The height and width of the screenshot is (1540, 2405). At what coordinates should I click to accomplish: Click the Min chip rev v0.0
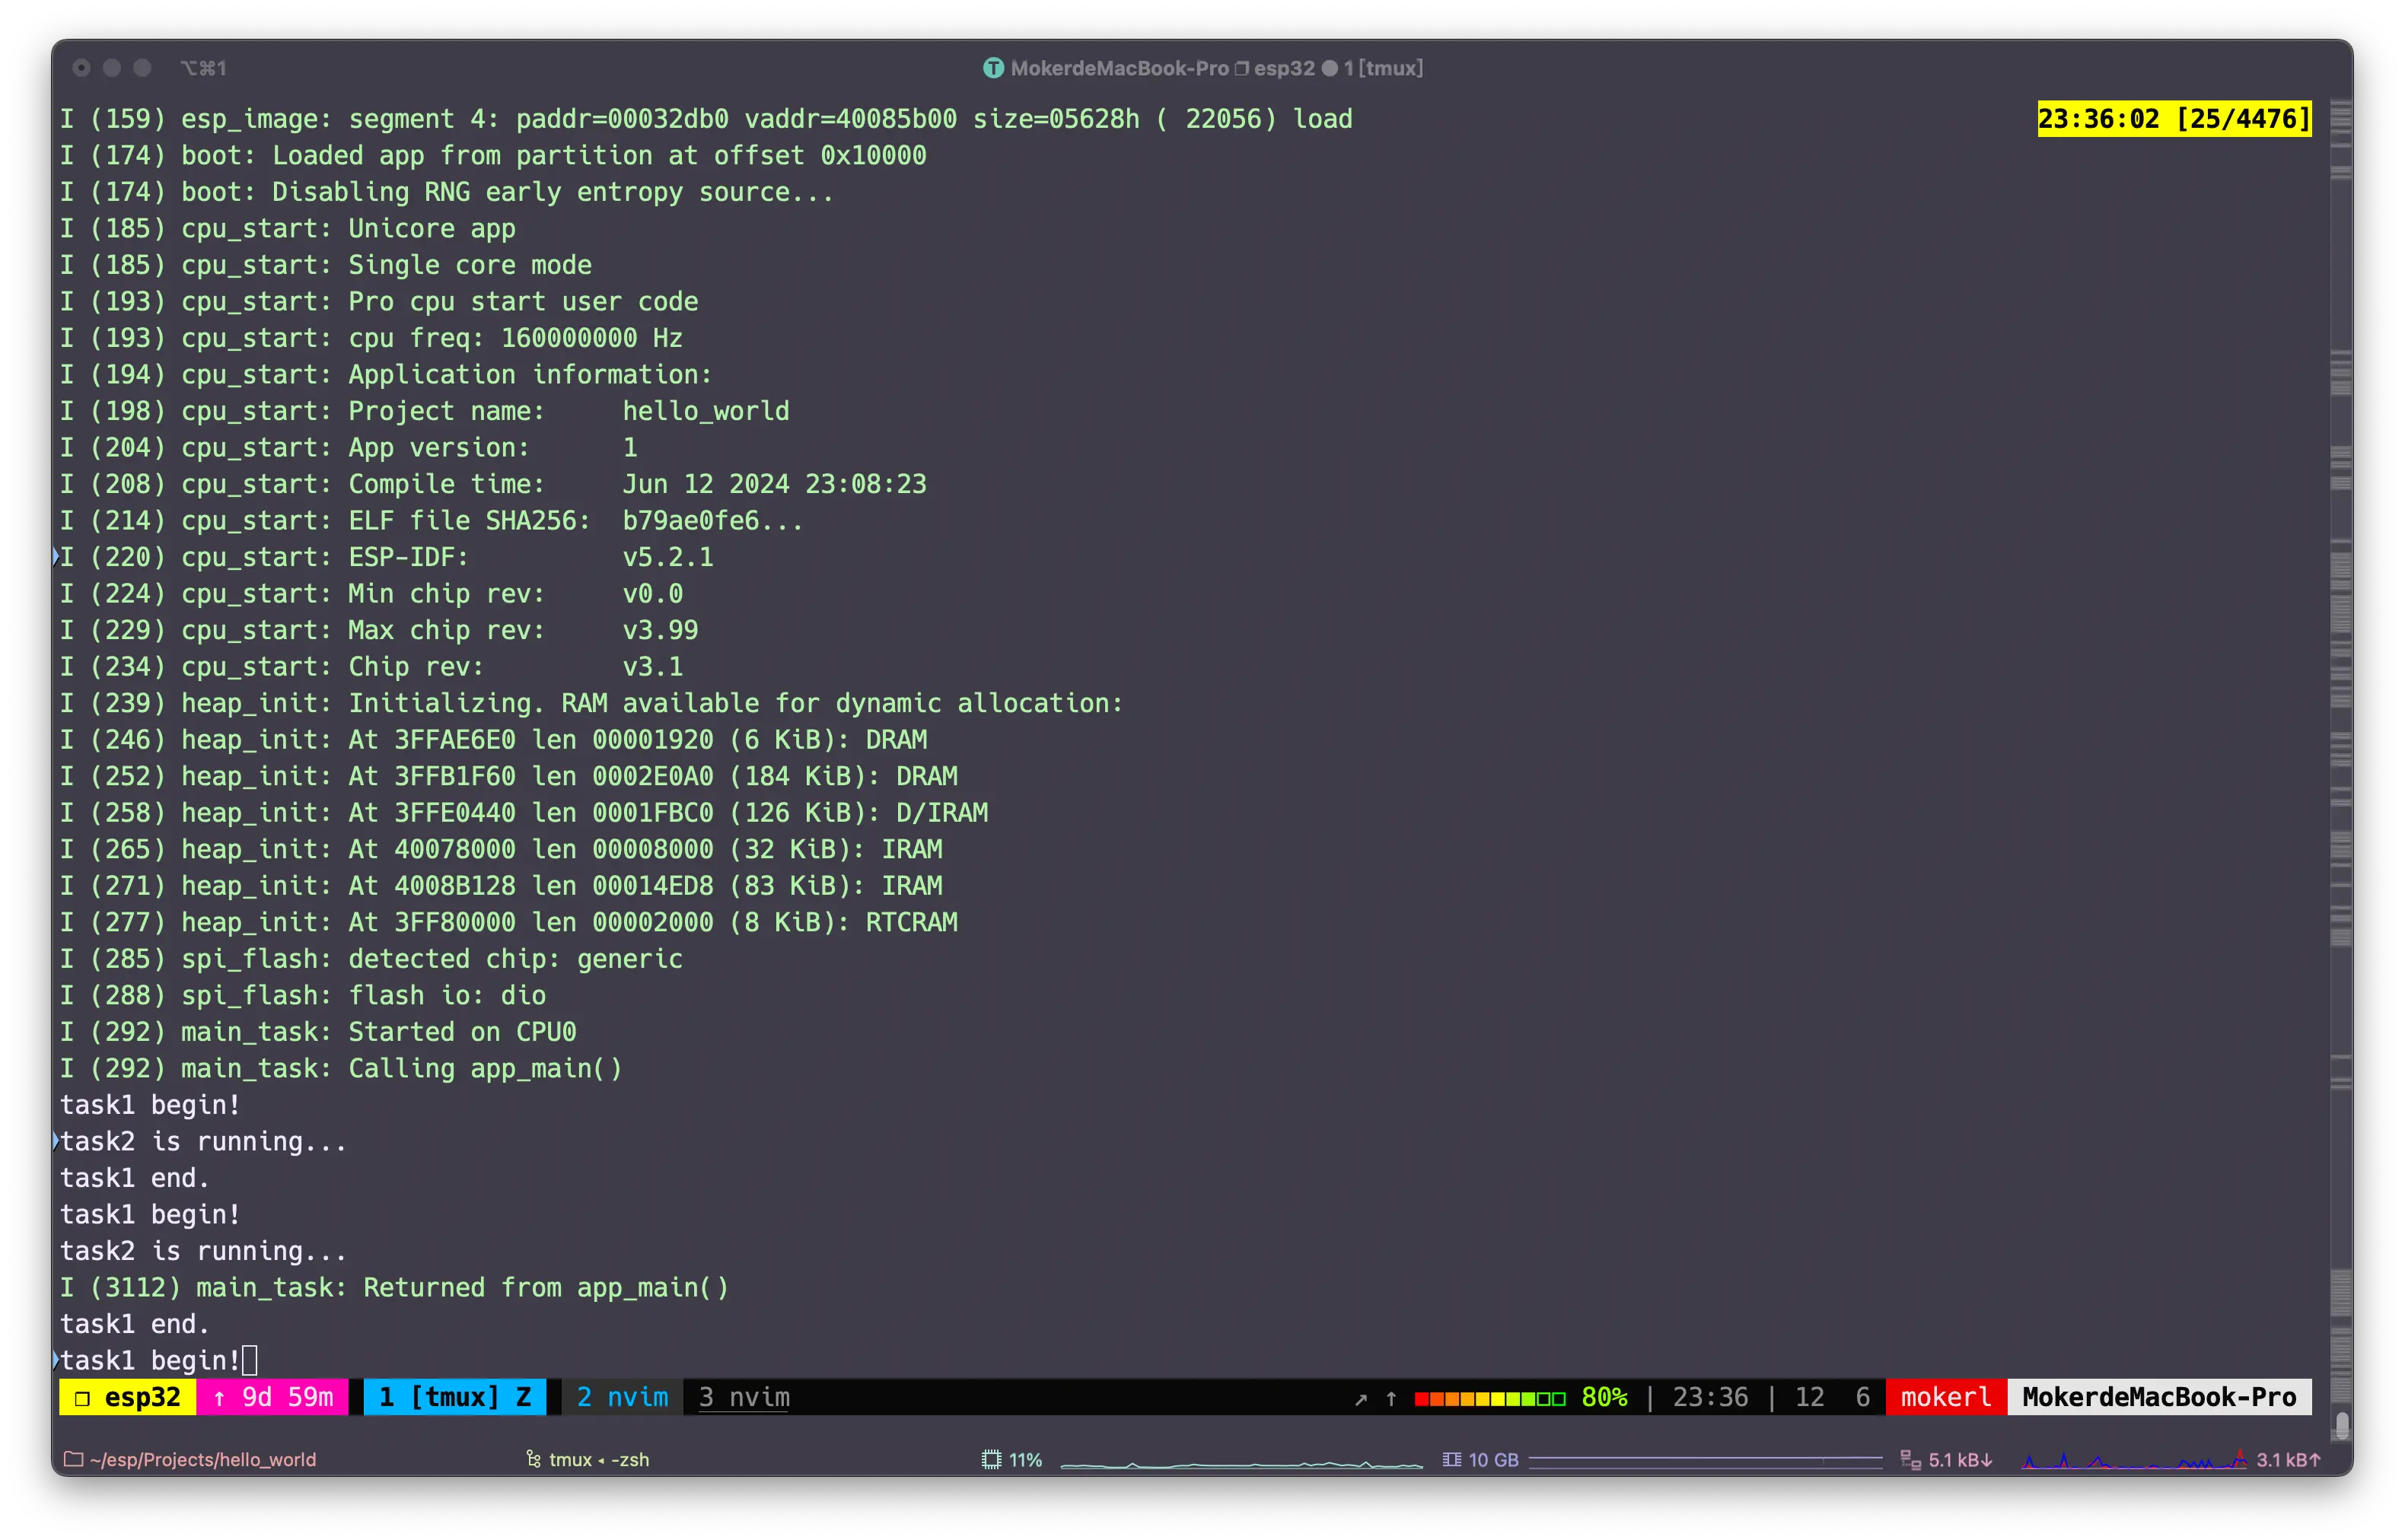[652, 593]
